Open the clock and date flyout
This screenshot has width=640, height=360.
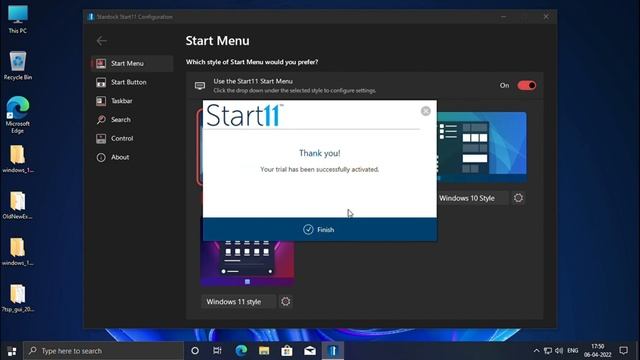(598, 351)
